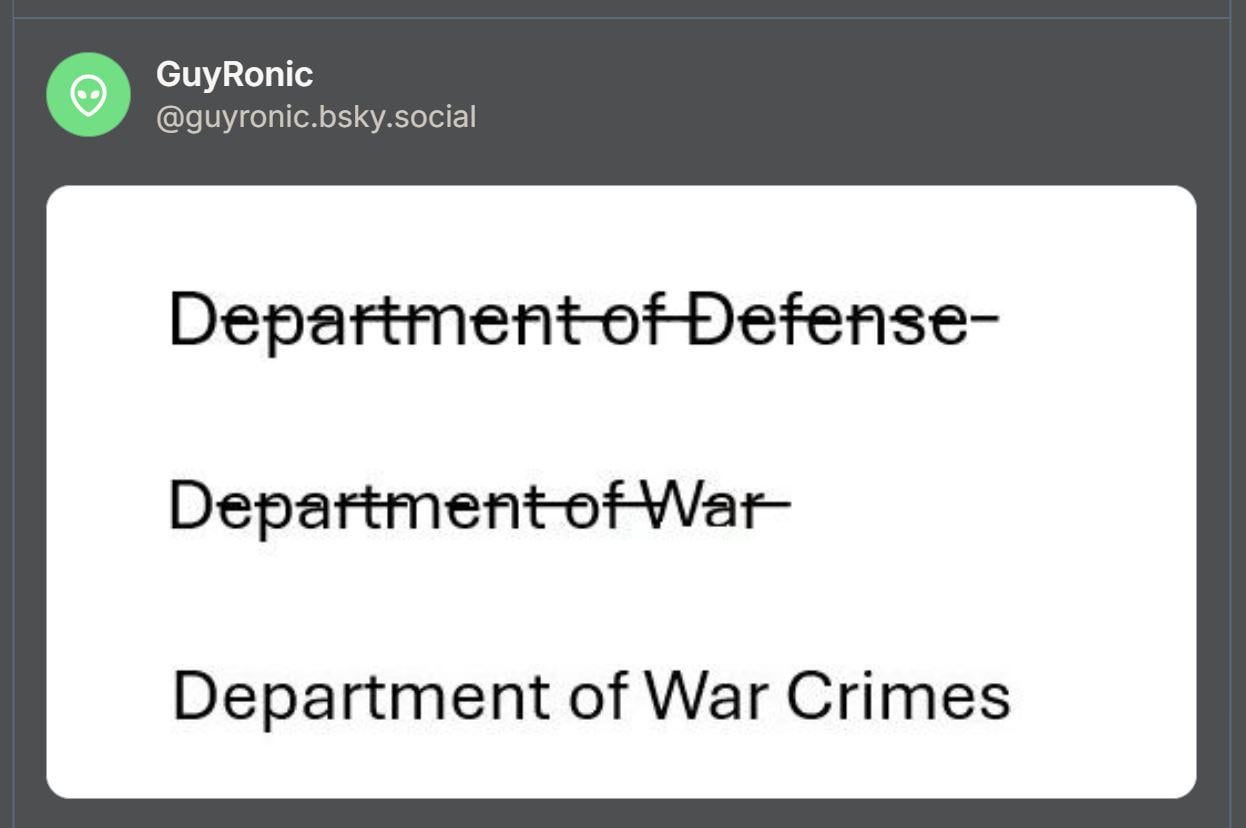Image resolution: width=1246 pixels, height=828 pixels.
Task: Click the "Department of War Crimes" line
Action: [x=591, y=696]
